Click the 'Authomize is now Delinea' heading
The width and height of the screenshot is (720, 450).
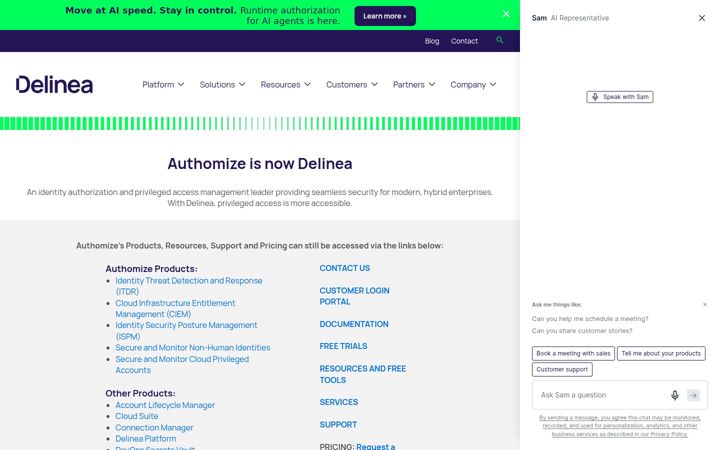click(260, 164)
